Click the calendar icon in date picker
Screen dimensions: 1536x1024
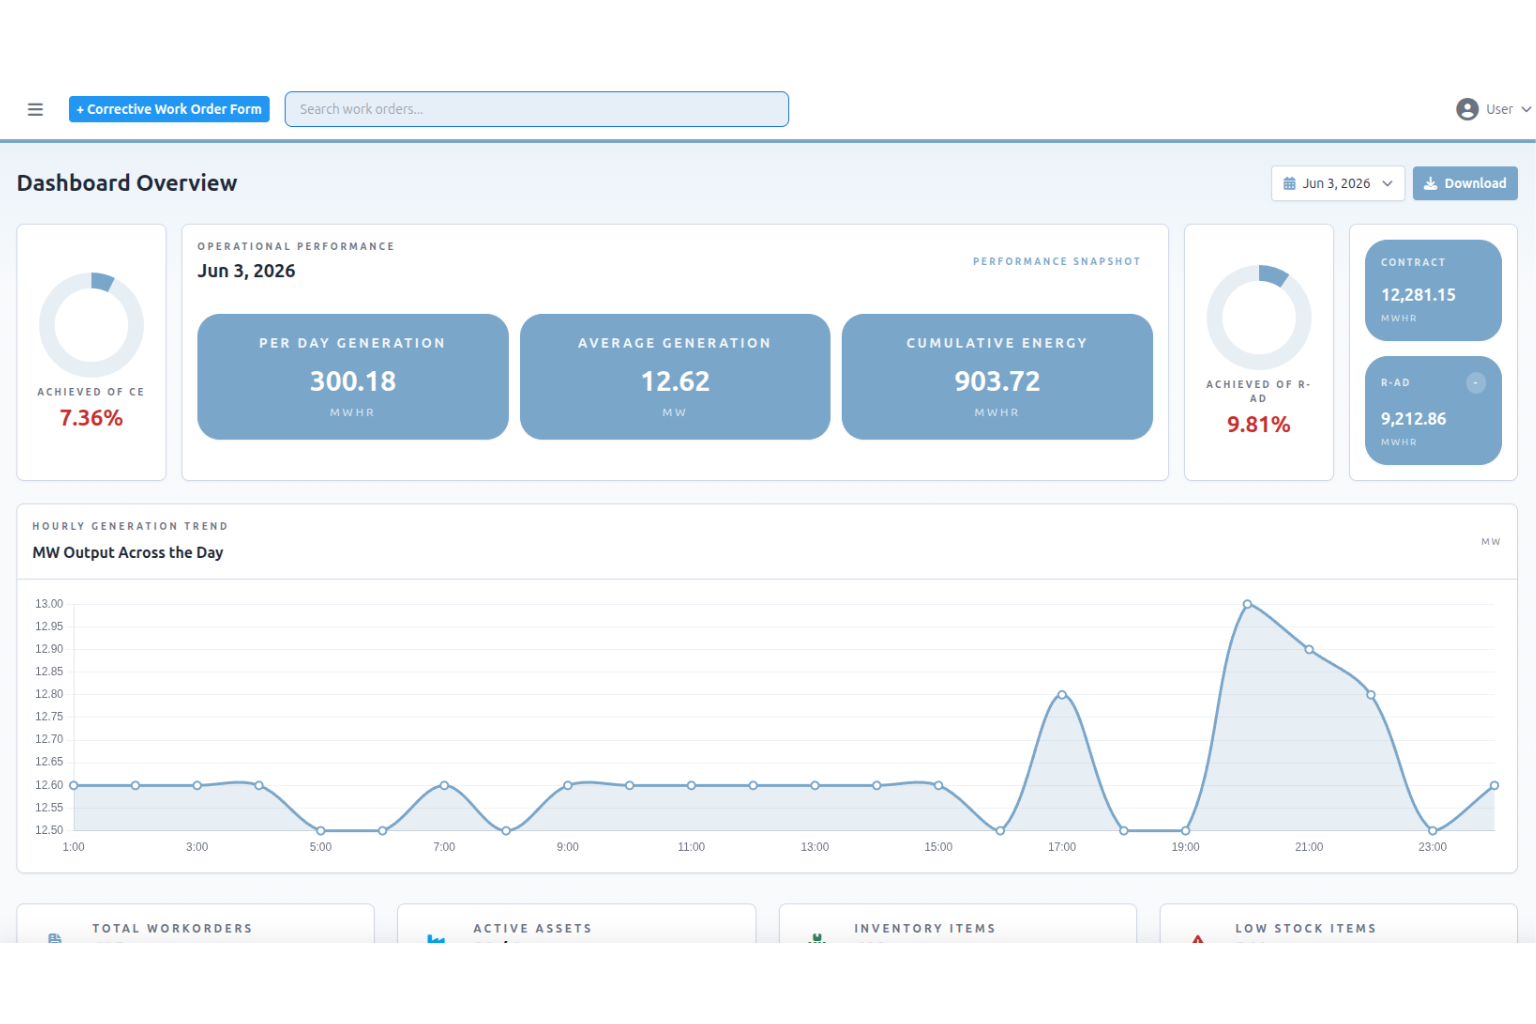pos(1289,183)
